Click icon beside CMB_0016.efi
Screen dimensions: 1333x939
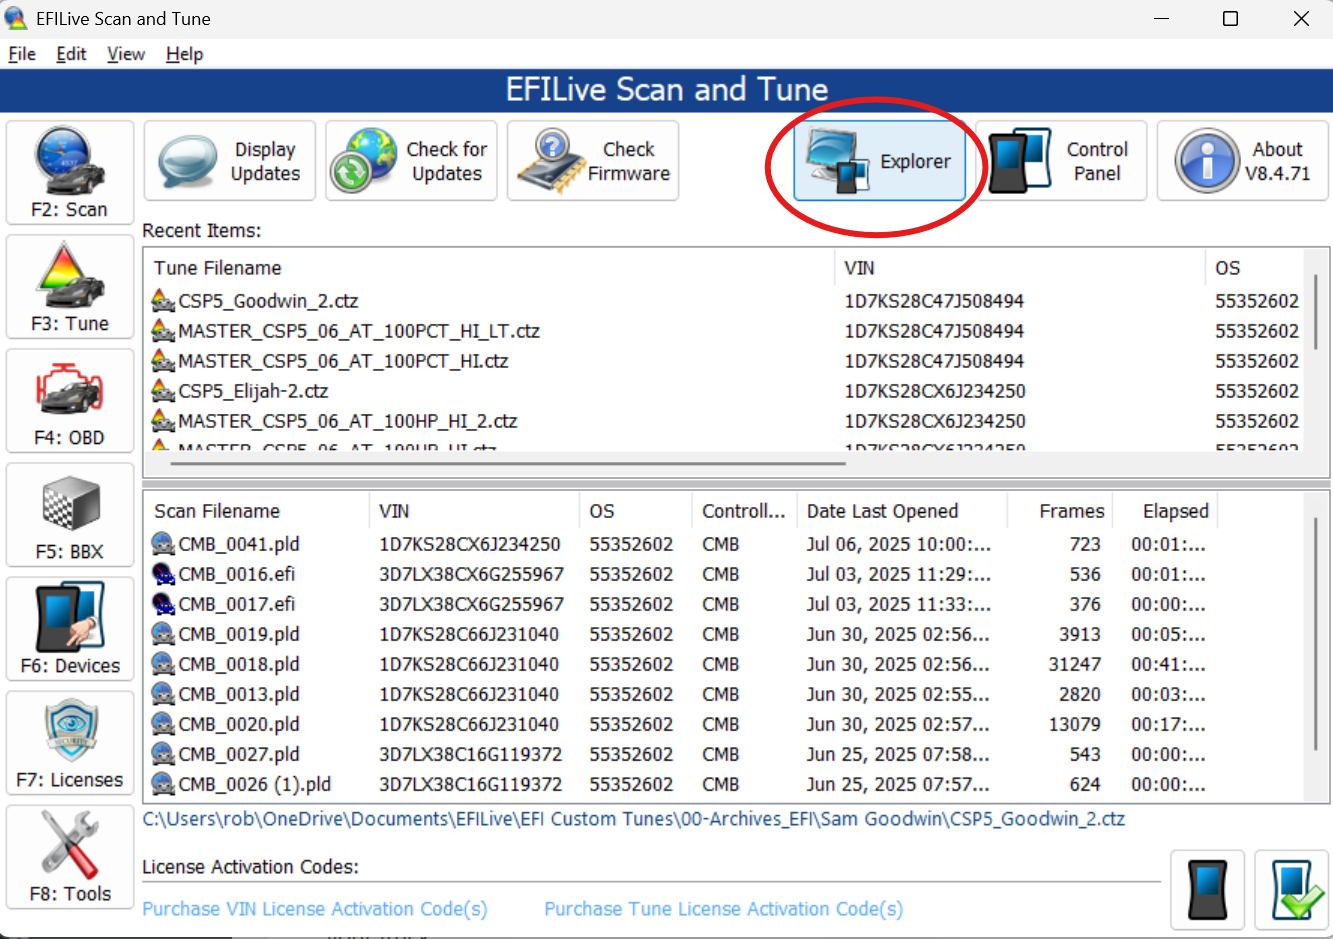pyautogui.click(x=163, y=574)
